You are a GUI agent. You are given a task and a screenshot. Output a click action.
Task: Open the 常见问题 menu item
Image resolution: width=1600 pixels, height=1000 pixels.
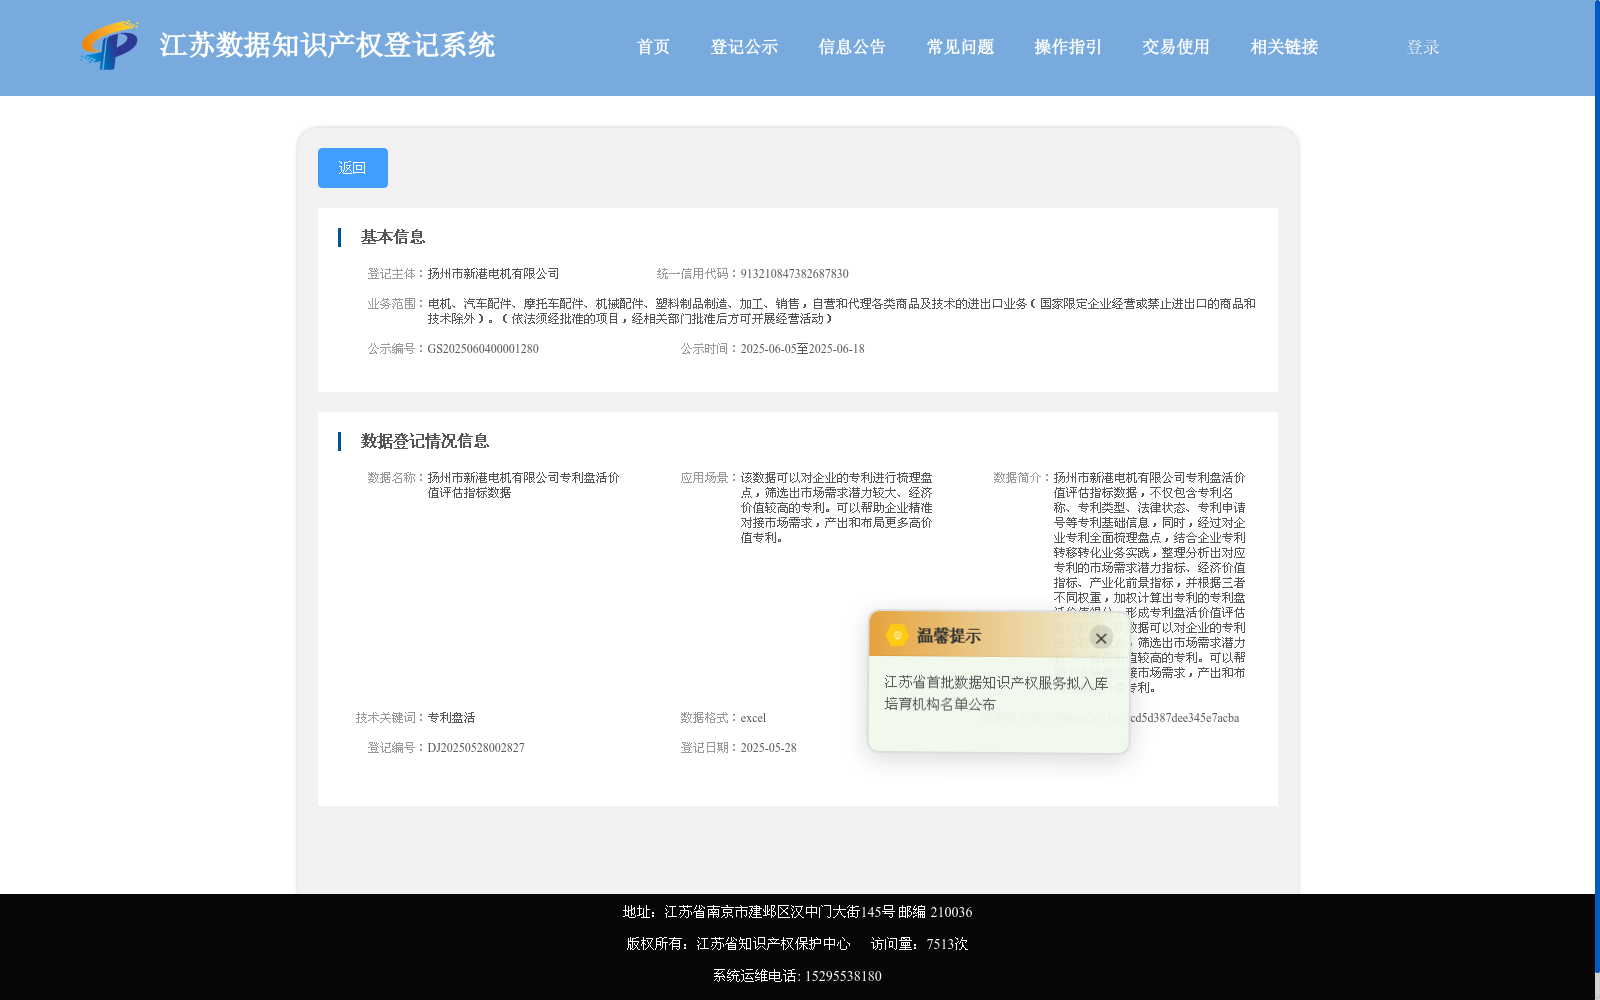click(x=960, y=47)
